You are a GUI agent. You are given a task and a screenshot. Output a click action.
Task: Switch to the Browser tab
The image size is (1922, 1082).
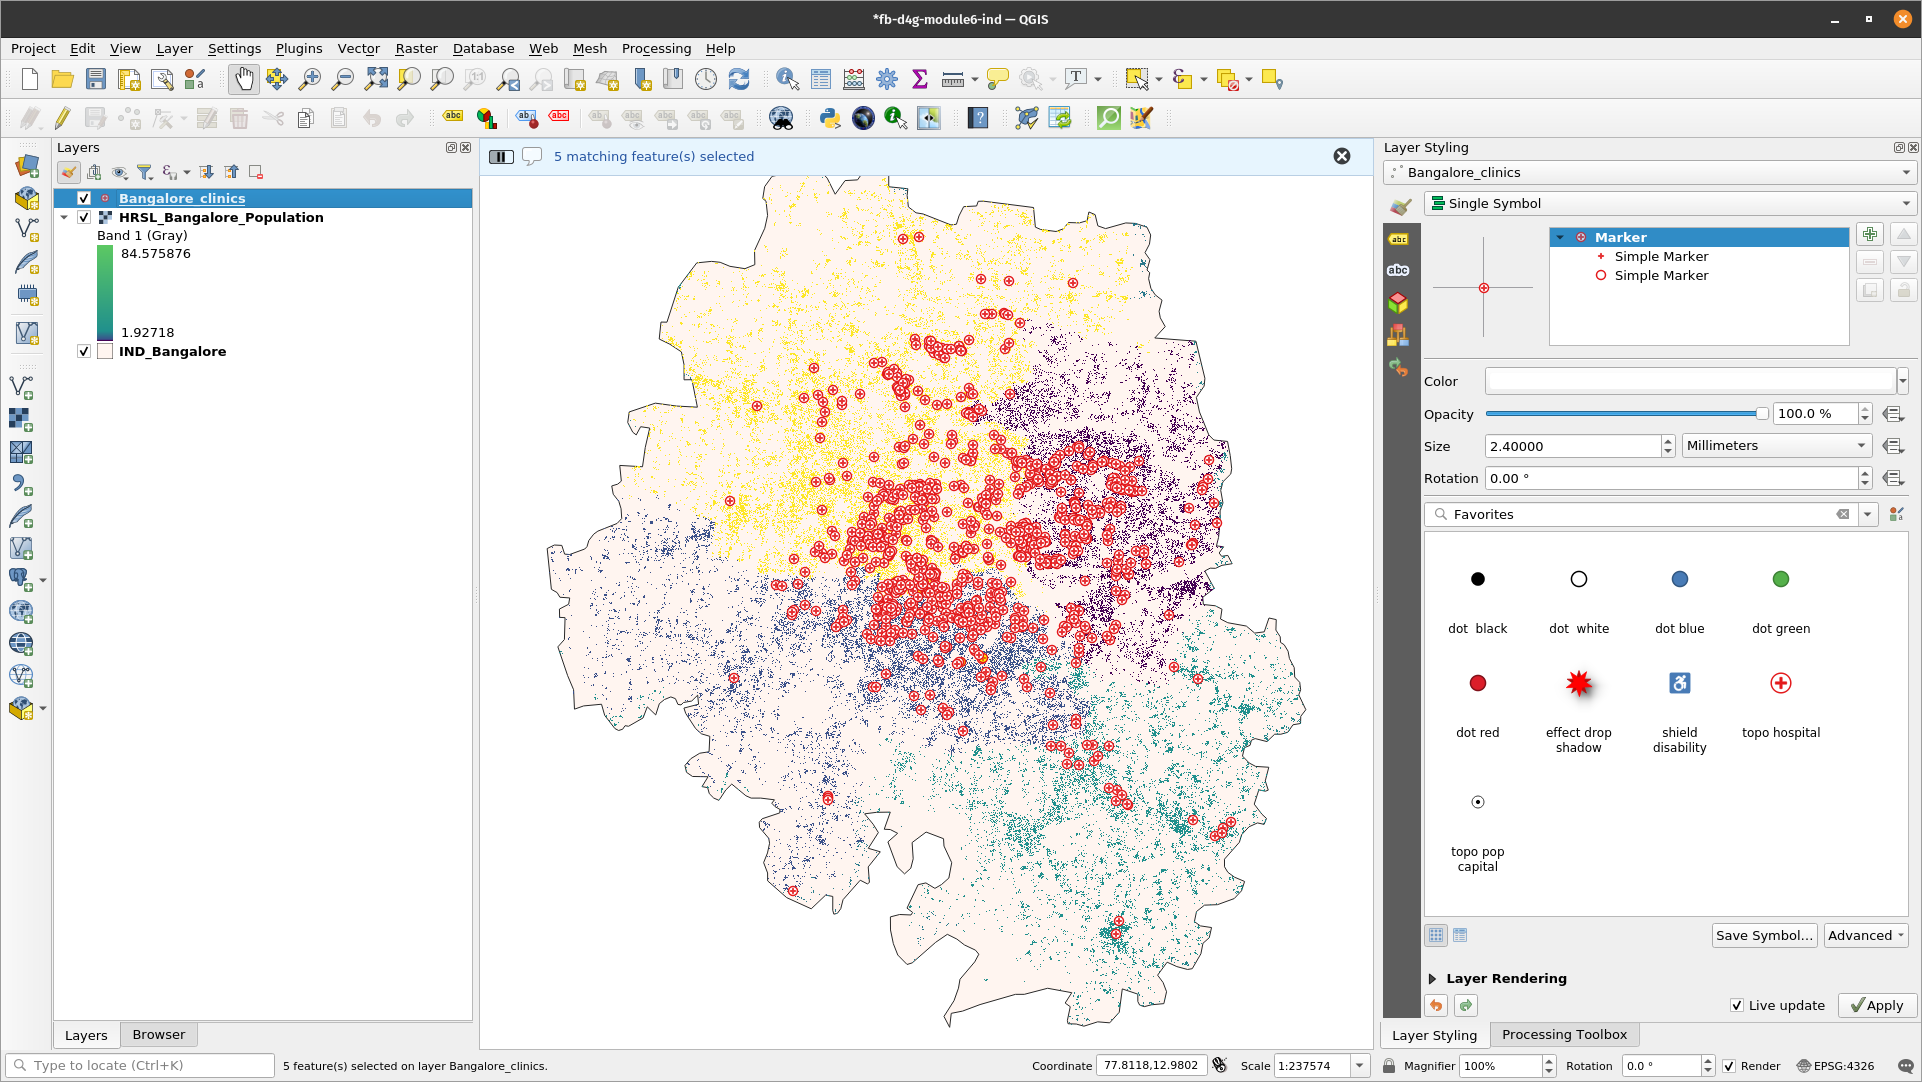158,1033
